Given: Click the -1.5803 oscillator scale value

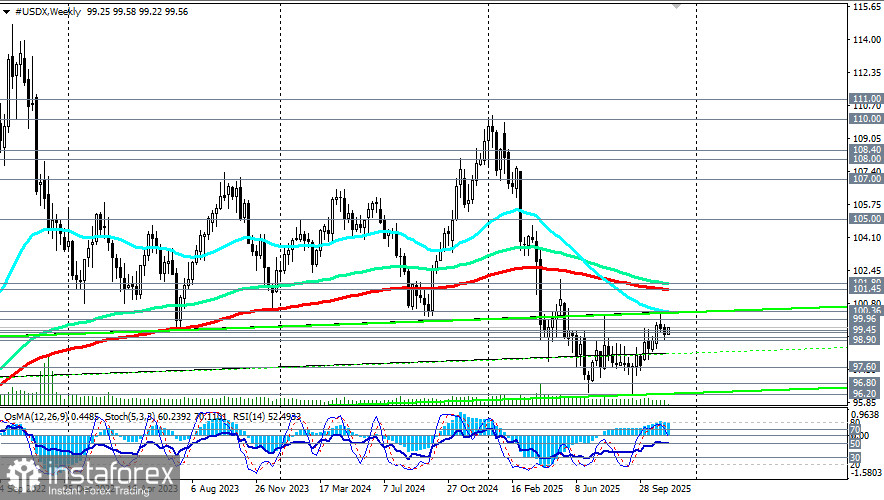Looking at the screenshot, I should pyautogui.click(x=868, y=474).
